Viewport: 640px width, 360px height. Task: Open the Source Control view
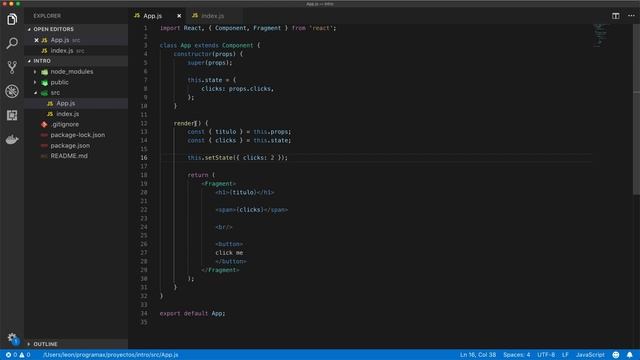click(12, 67)
